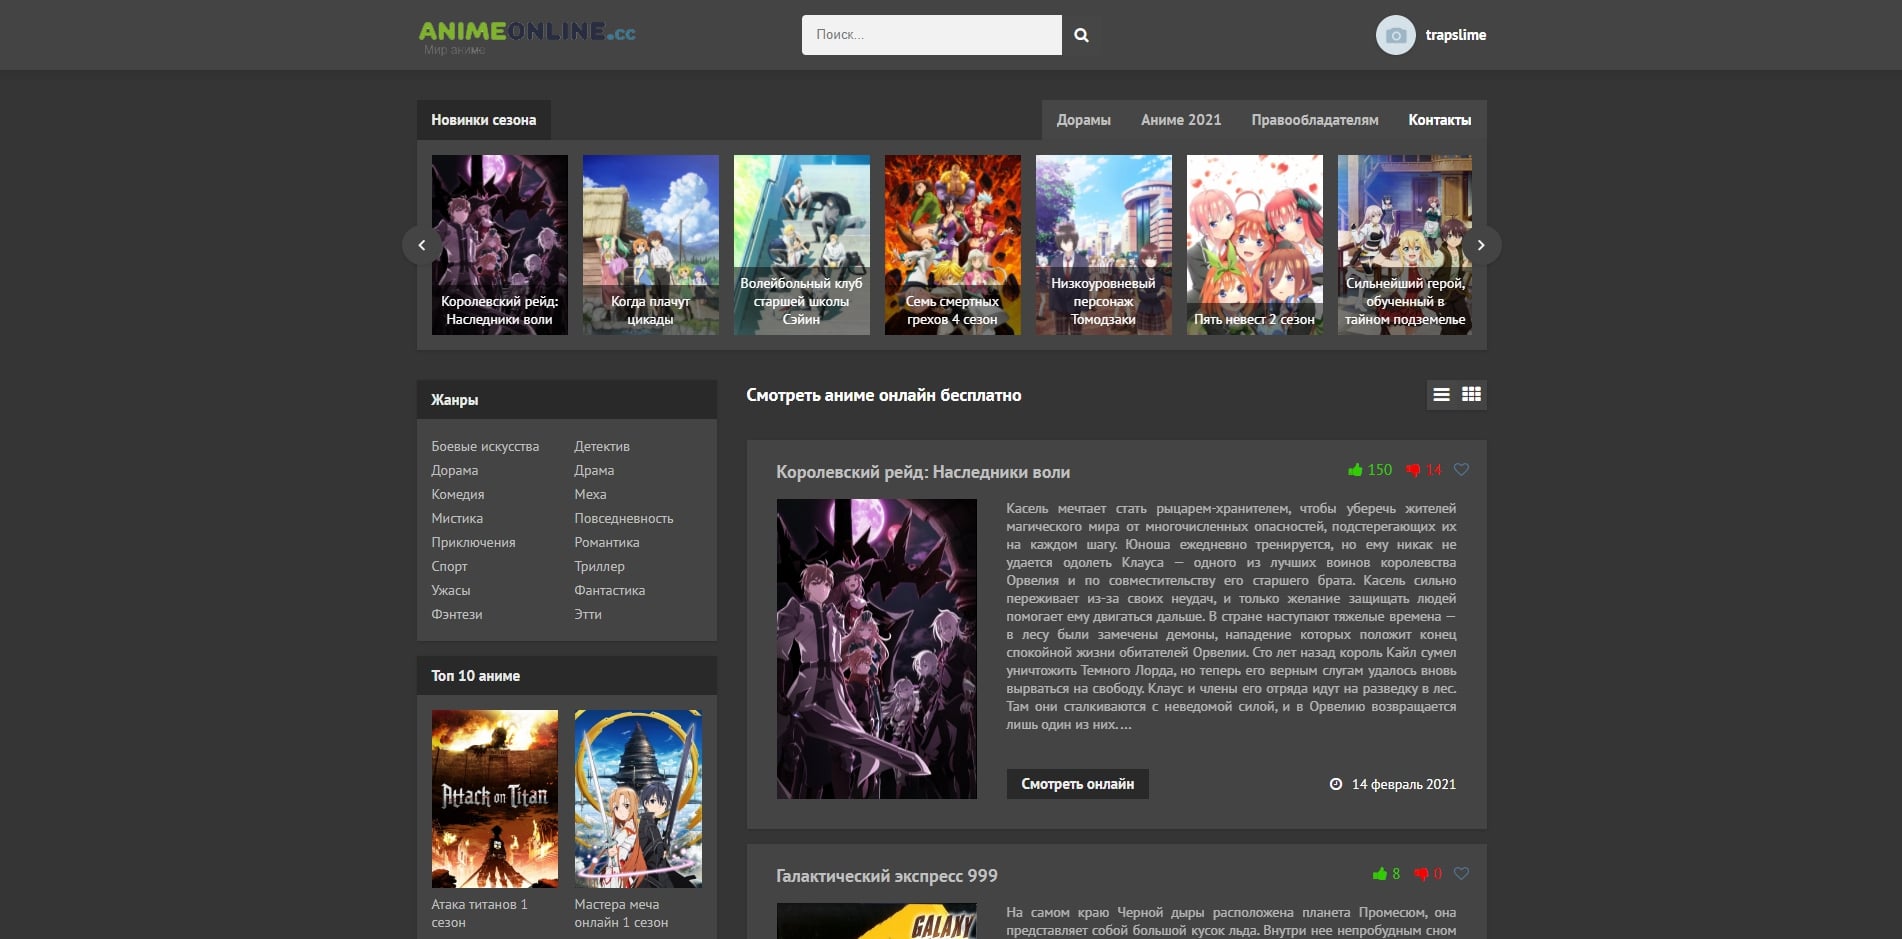Image resolution: width=1902 pixels, height=939 pixels.
Task: Open Galaxy Express poster thumbnail
Action: pyautogui.click(x=877, y=921)
